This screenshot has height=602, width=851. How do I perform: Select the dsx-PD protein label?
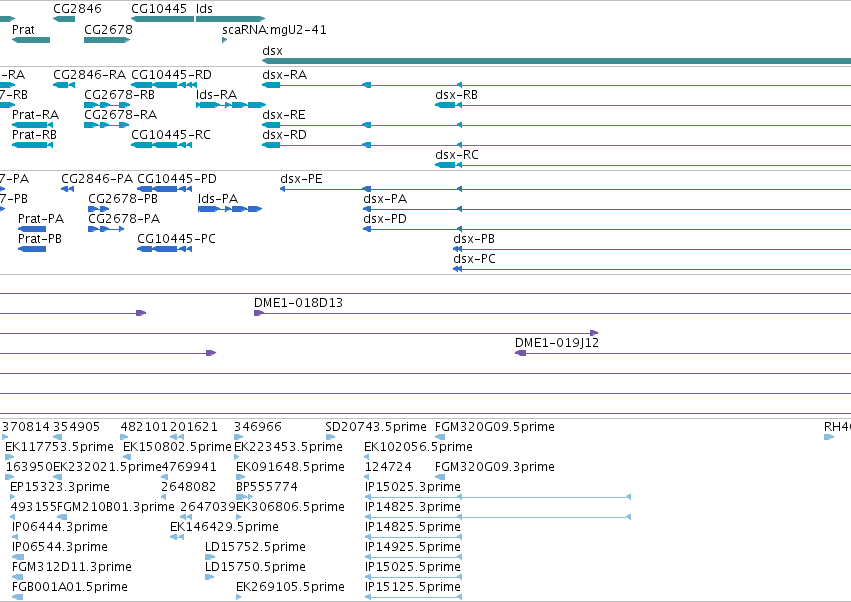coord(385,219)
